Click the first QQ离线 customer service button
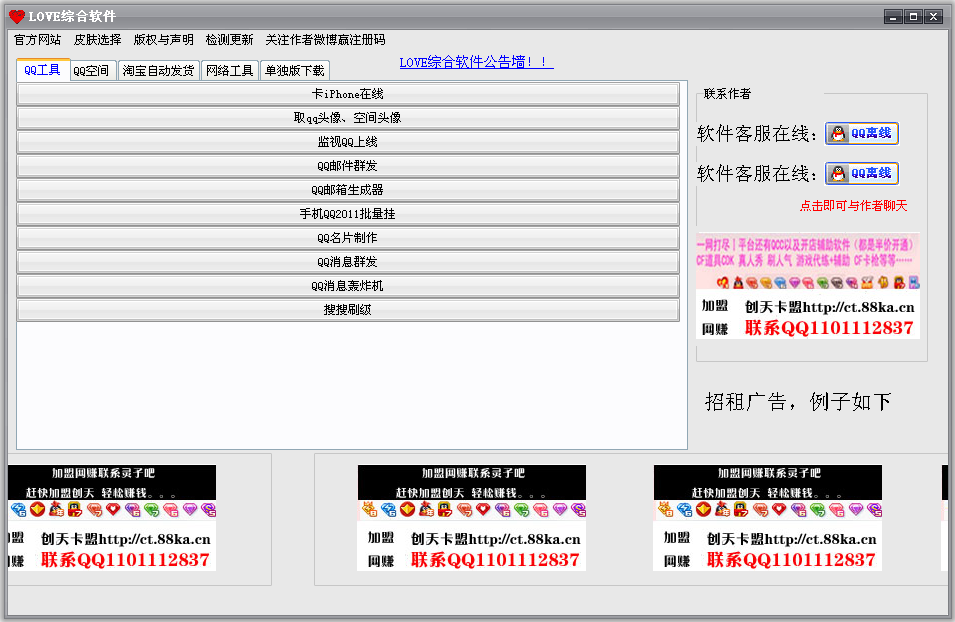Image resolution: width=955 pixels, height=622 pixels. point(862,133)
